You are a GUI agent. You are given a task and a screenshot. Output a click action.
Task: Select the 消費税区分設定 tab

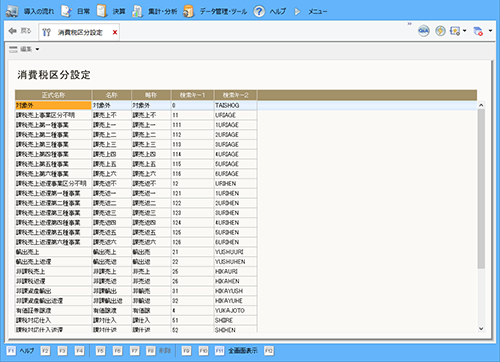pyautogui.click(x=80, y=32)
